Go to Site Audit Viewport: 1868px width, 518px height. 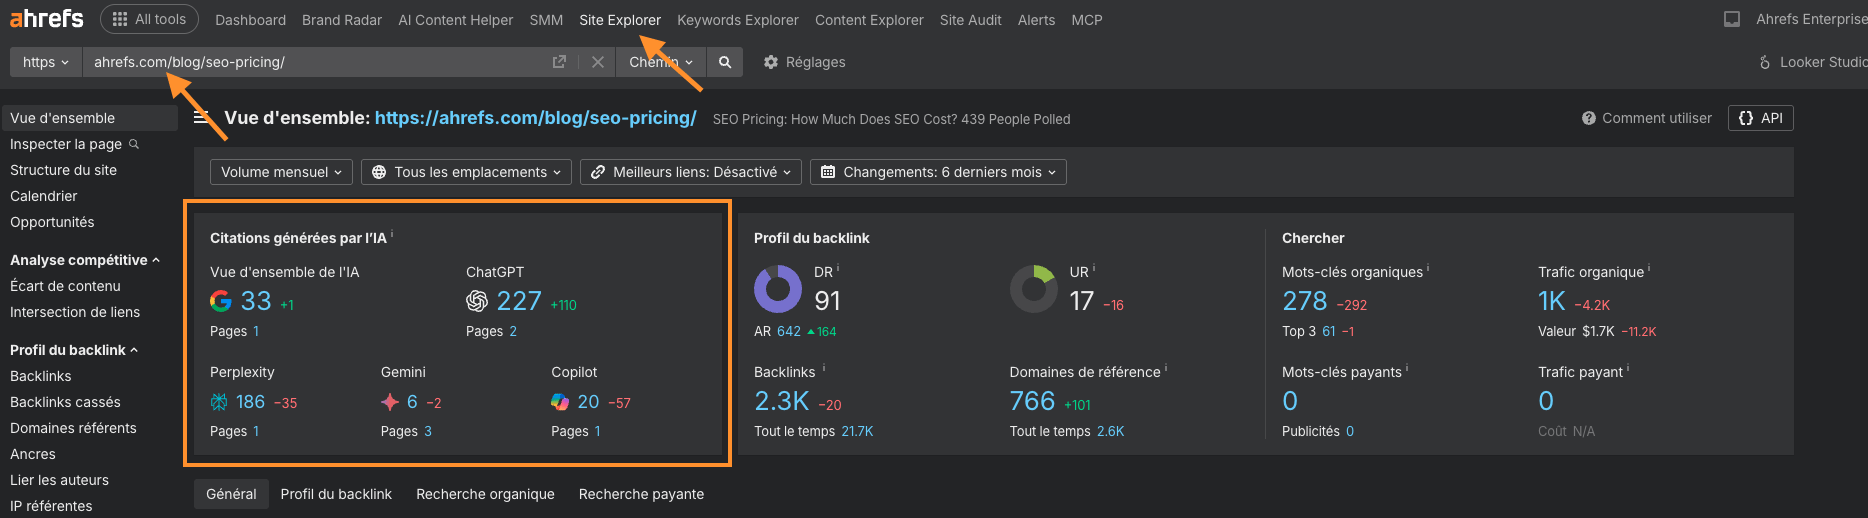(970, 20)
